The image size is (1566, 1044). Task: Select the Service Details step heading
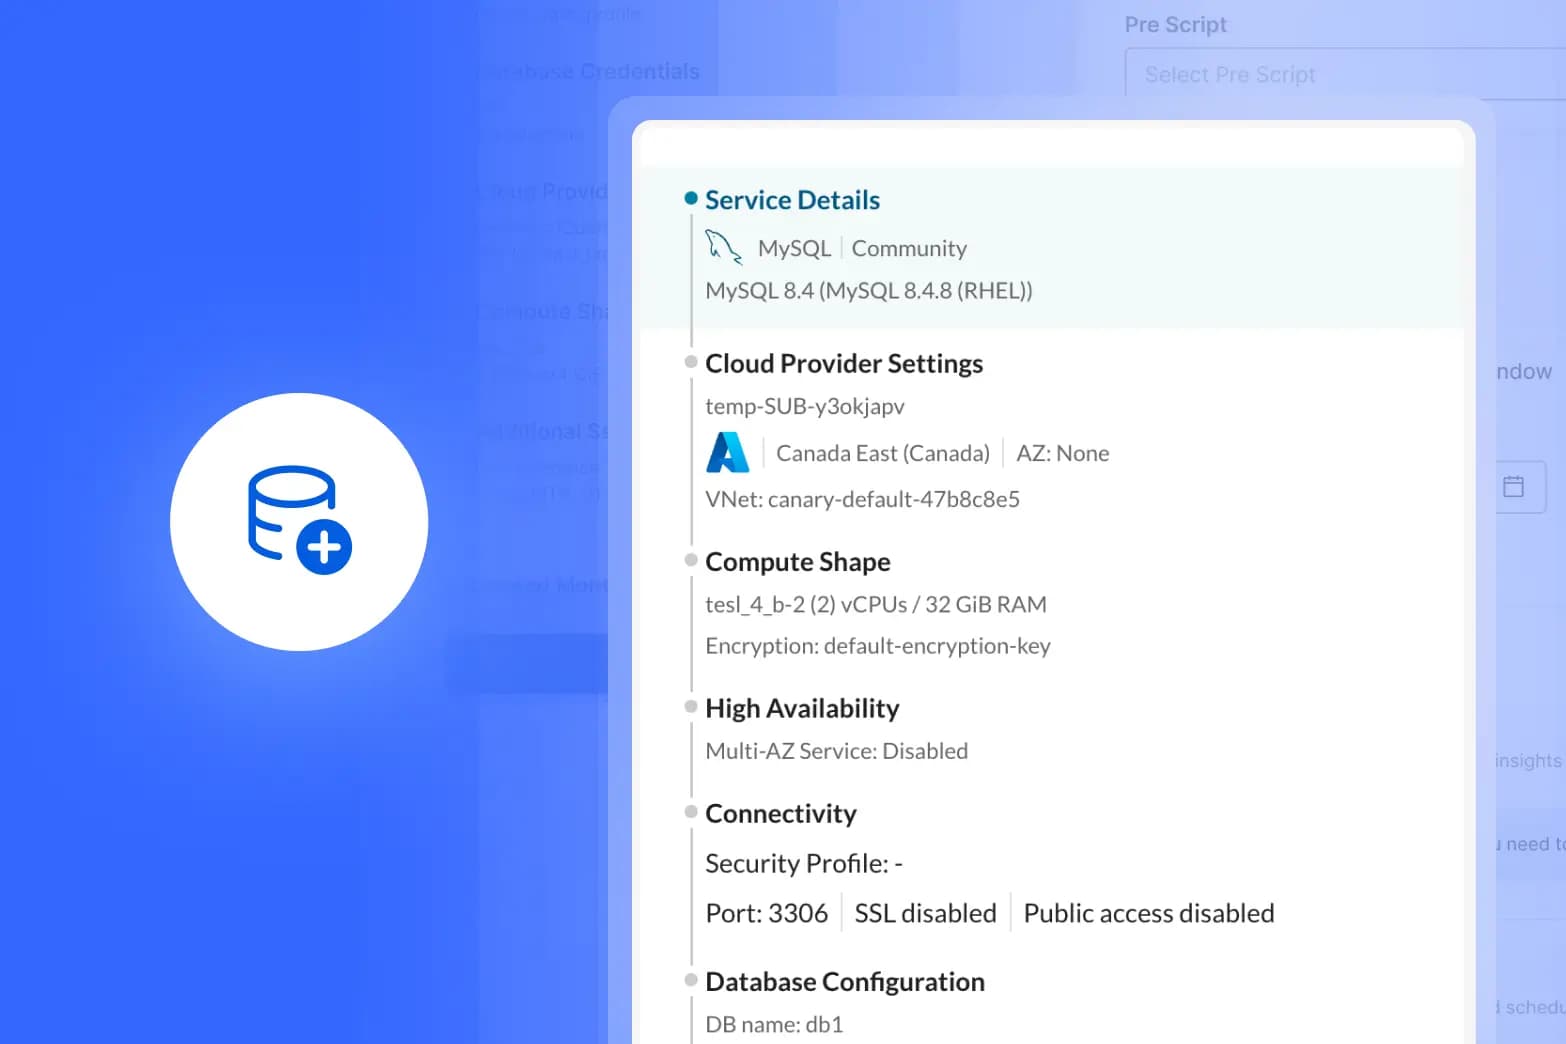793,200
